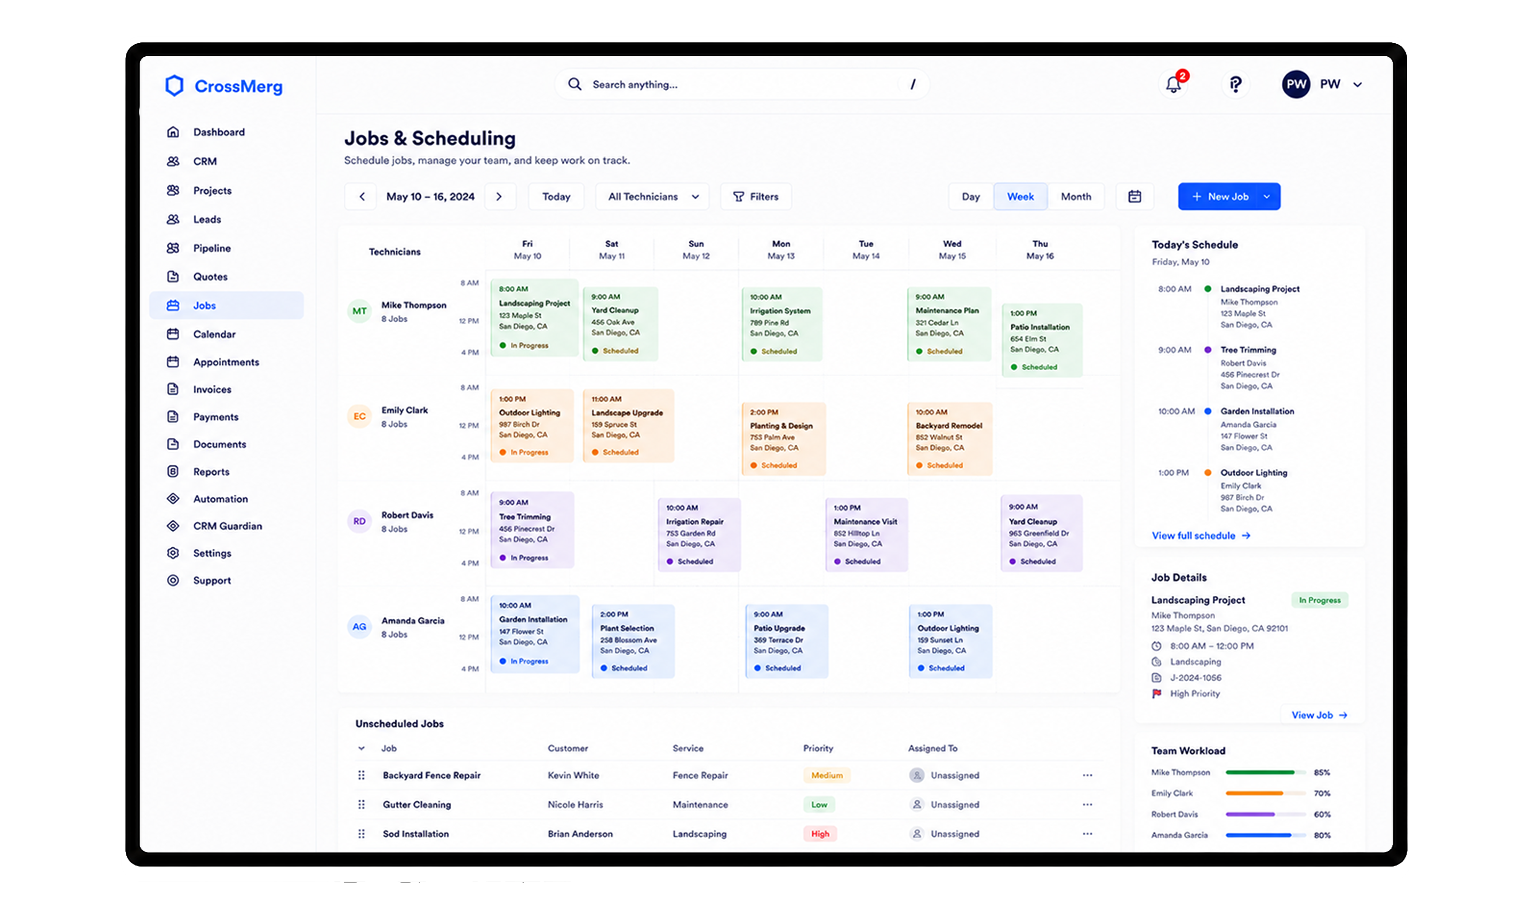Click the Appointments icon in sidebar
1533x913 pixels.
tap(173, 362)
